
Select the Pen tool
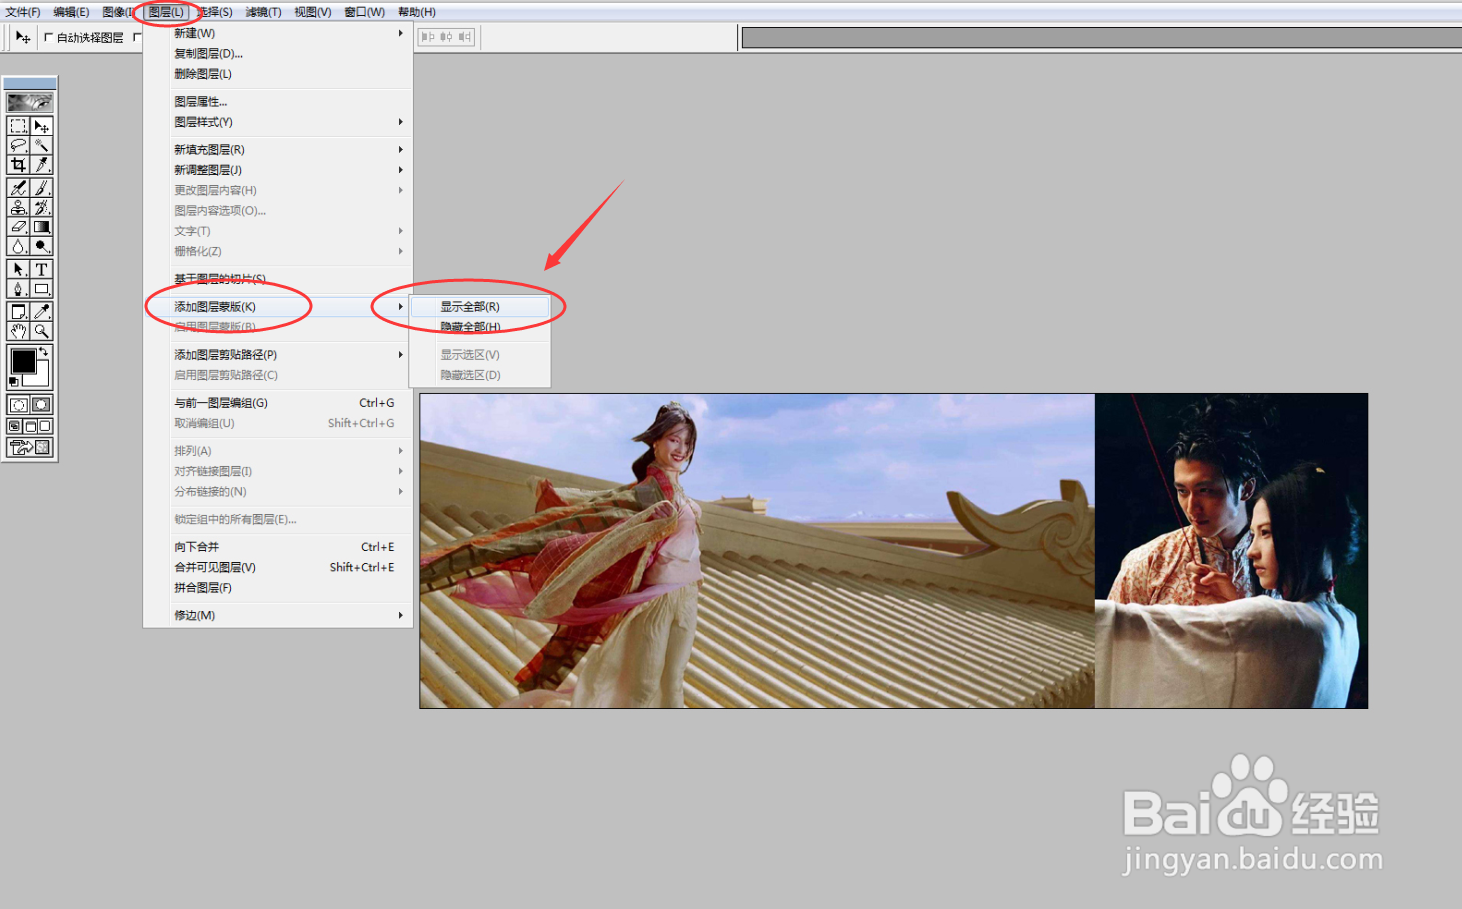point(18,288)
